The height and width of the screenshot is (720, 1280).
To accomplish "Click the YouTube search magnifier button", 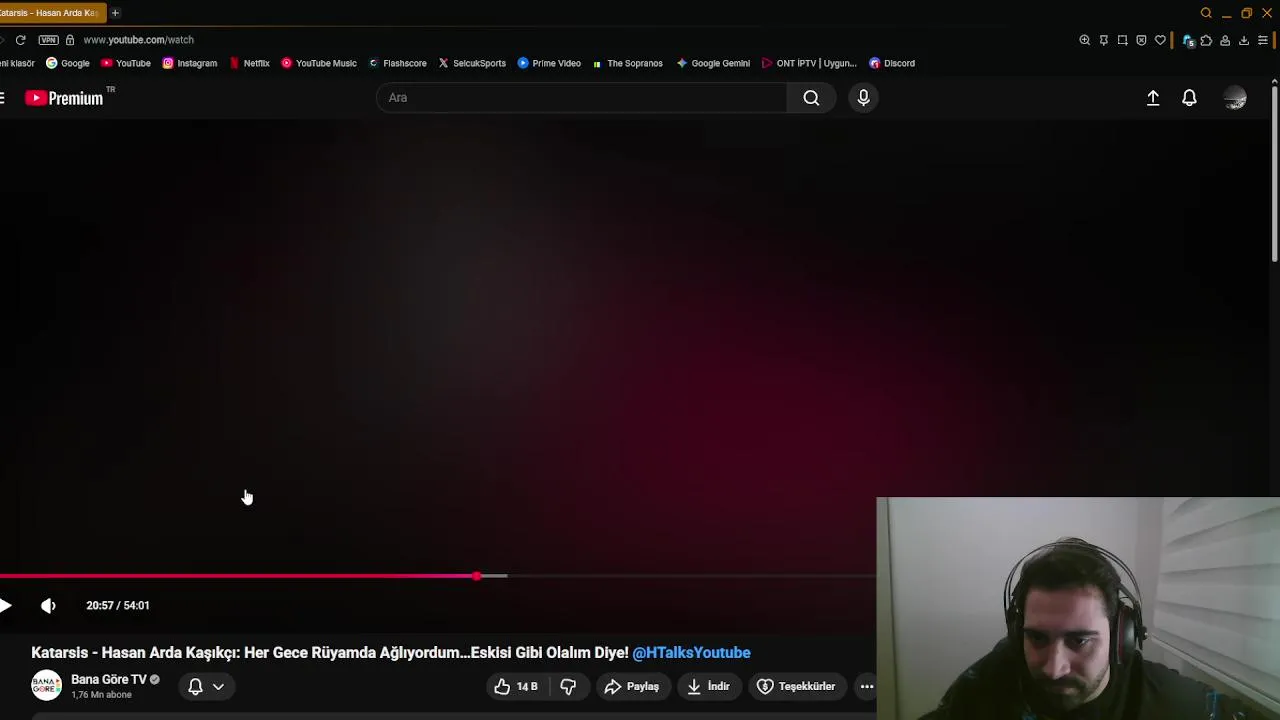I will 811,97.
